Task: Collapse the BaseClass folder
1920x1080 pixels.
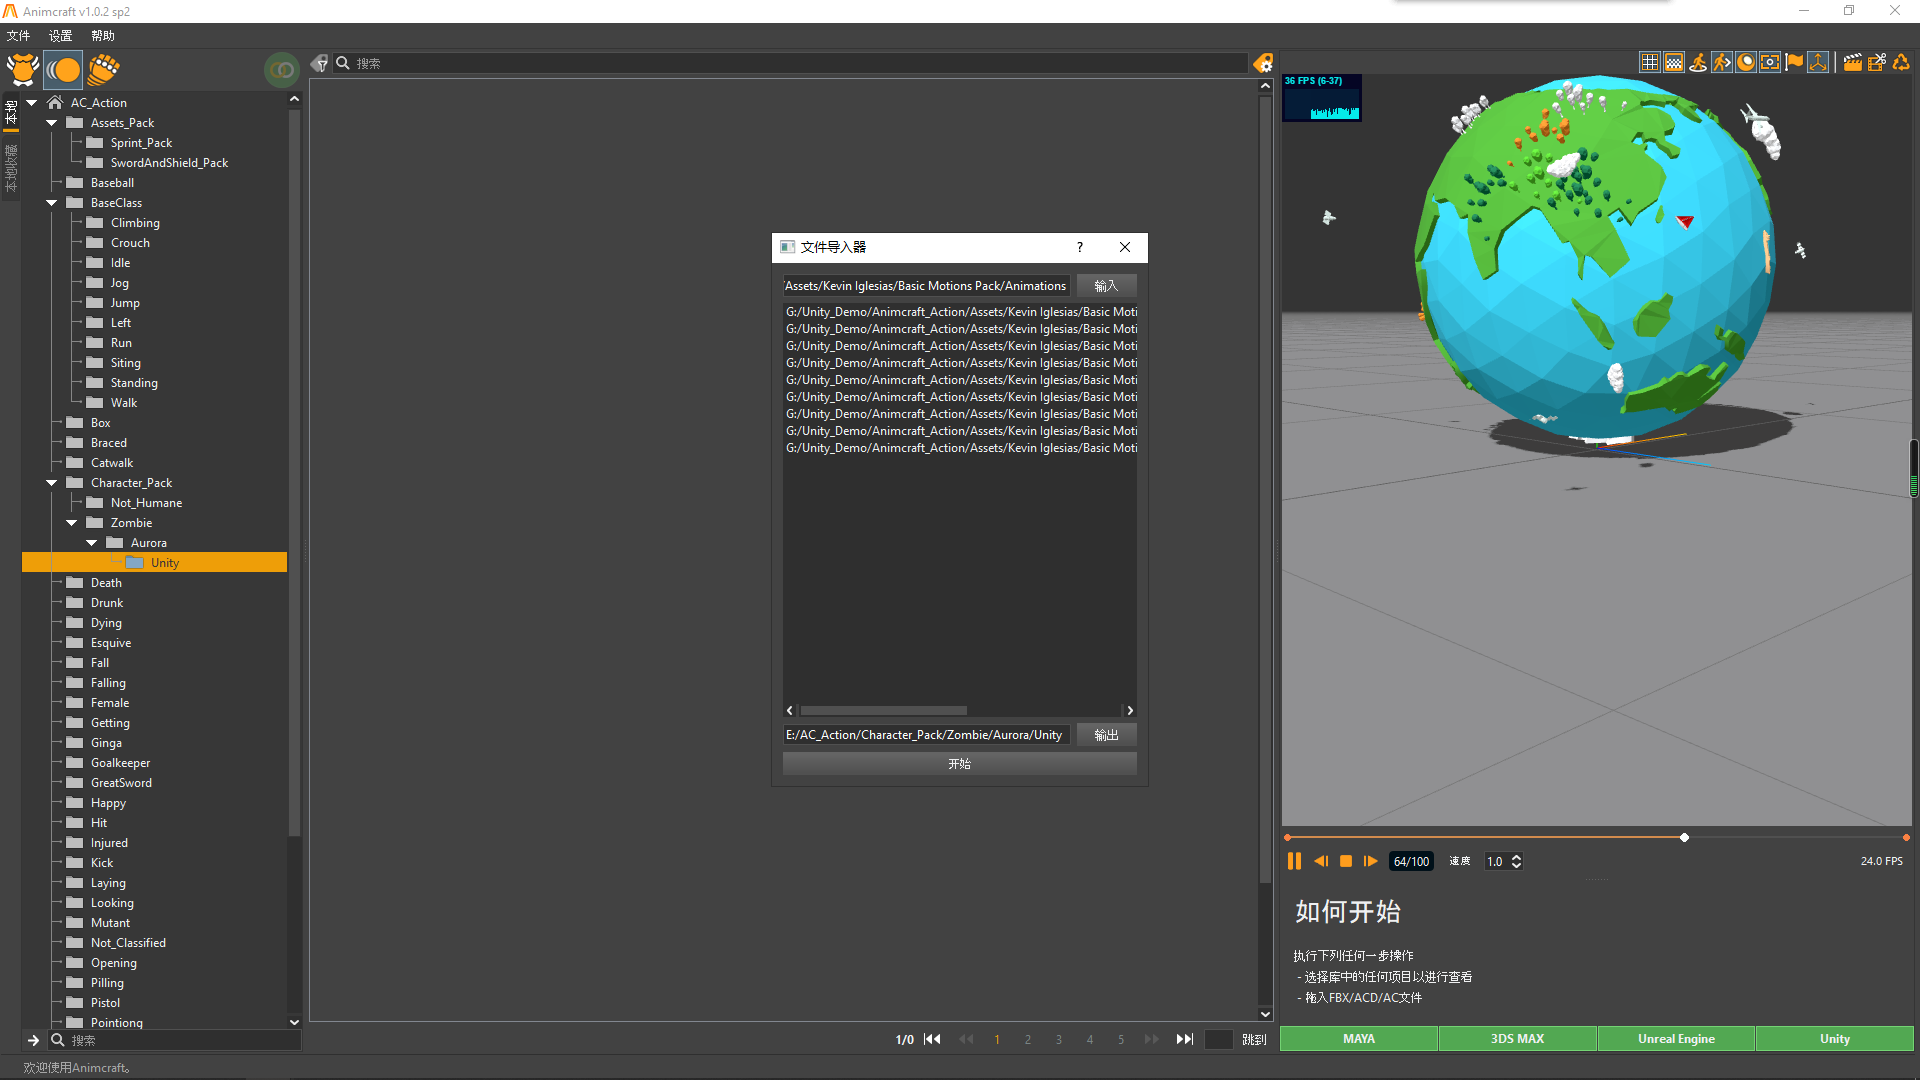Action: [x=51, y=202]
